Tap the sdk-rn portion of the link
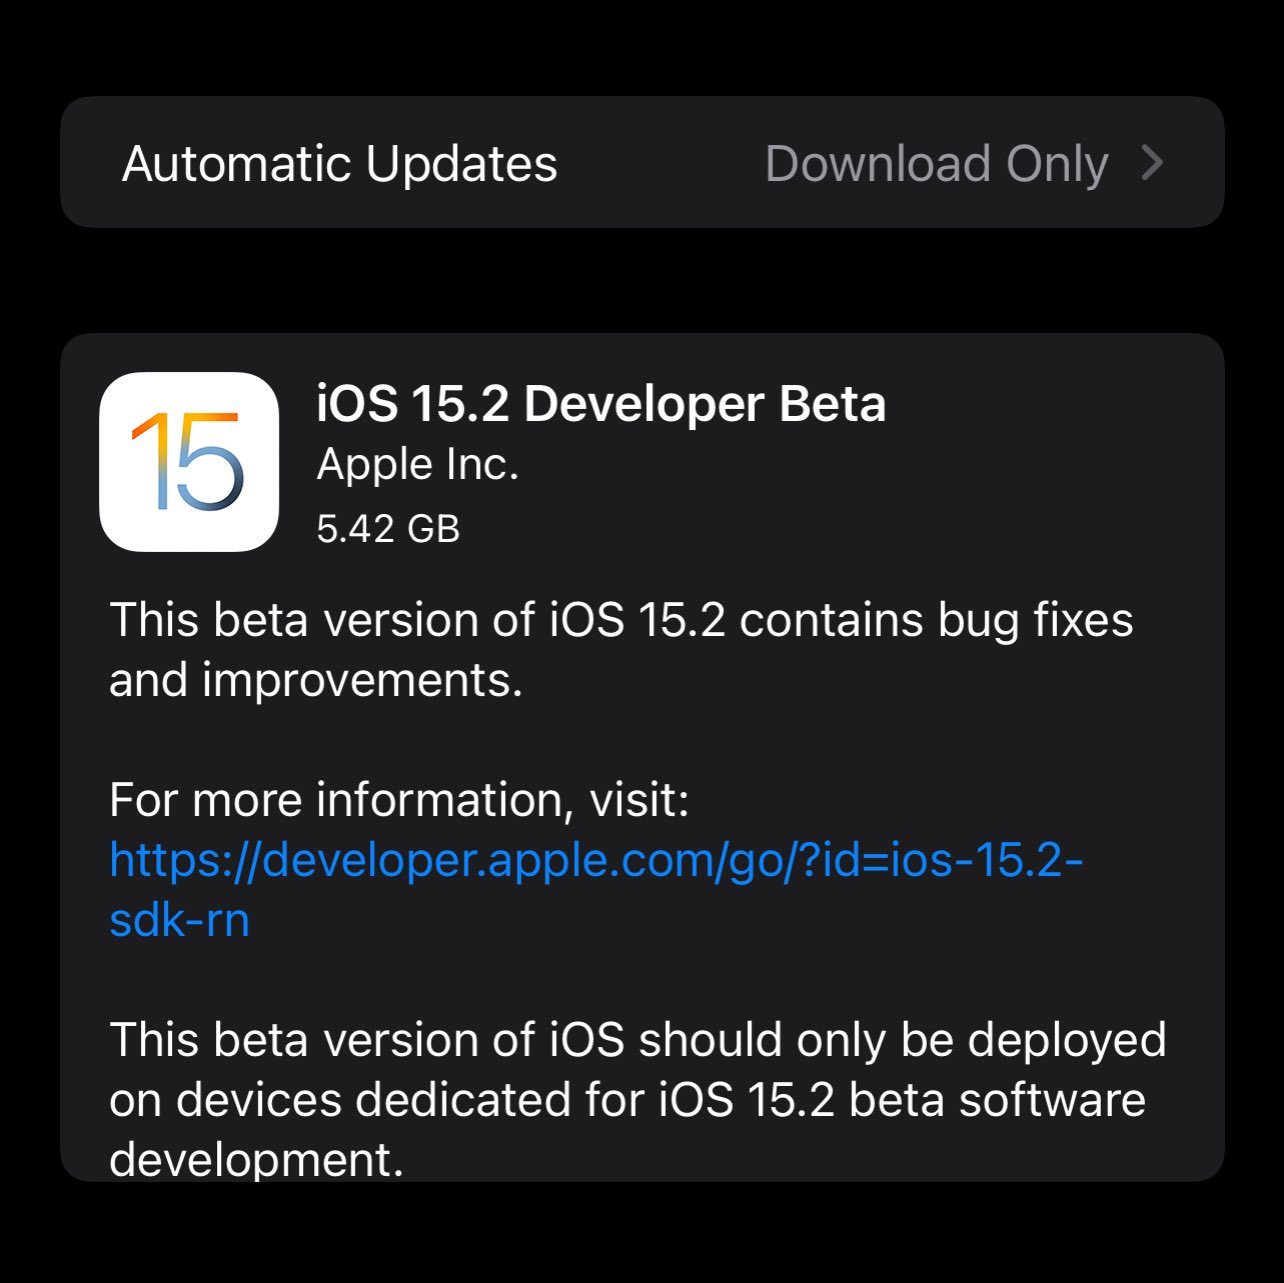This screenshot has height=1283, width=1284. pos(179,920)
